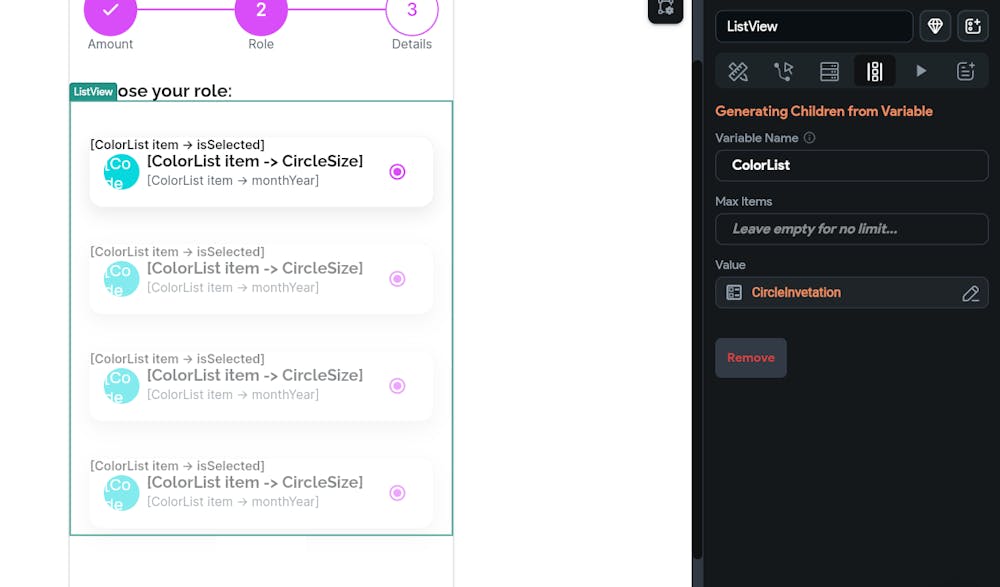Image resolution: width=1000 pixels, height=587 pixels.
Task: Click the ListView widget name field
Action: coord(814,26)
